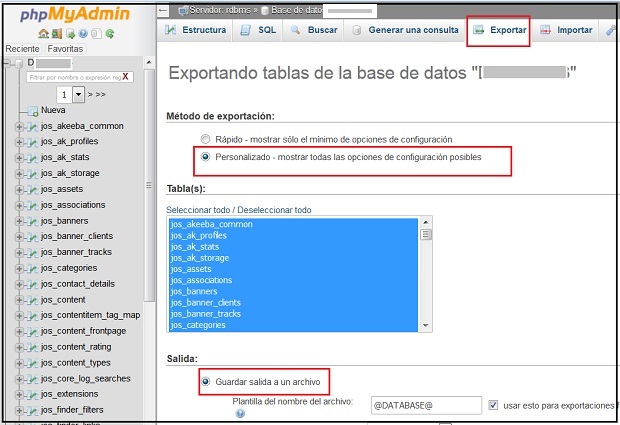
Task: Click the sidebar scrollbar grip handle
Action: (x=149, y=185)
